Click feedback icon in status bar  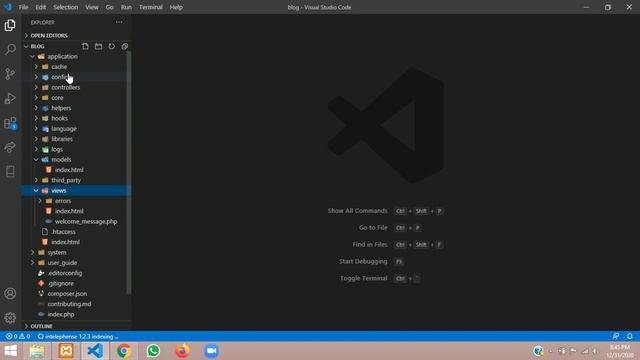[x=616, y=336]
